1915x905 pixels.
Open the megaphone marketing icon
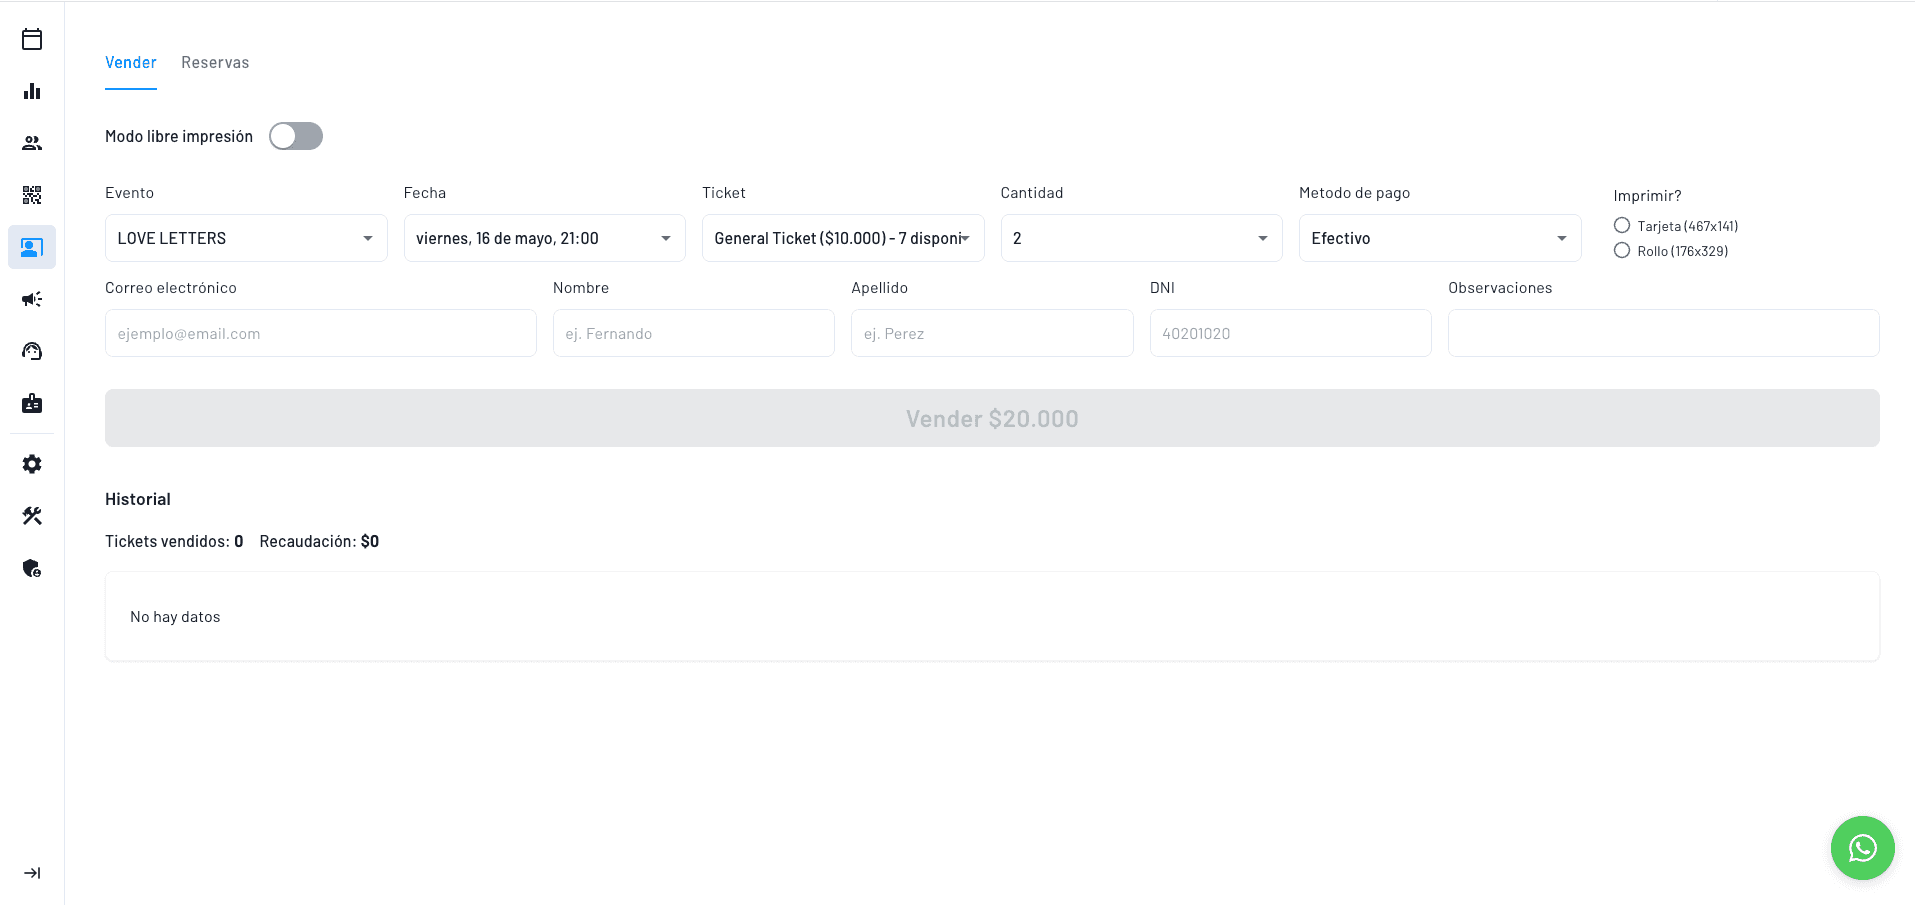pos(32,299)
